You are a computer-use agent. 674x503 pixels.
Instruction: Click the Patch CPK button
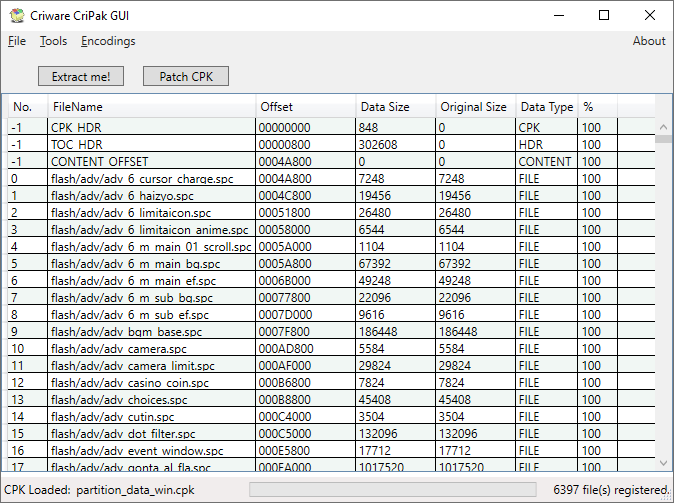[x=186, y=76]
